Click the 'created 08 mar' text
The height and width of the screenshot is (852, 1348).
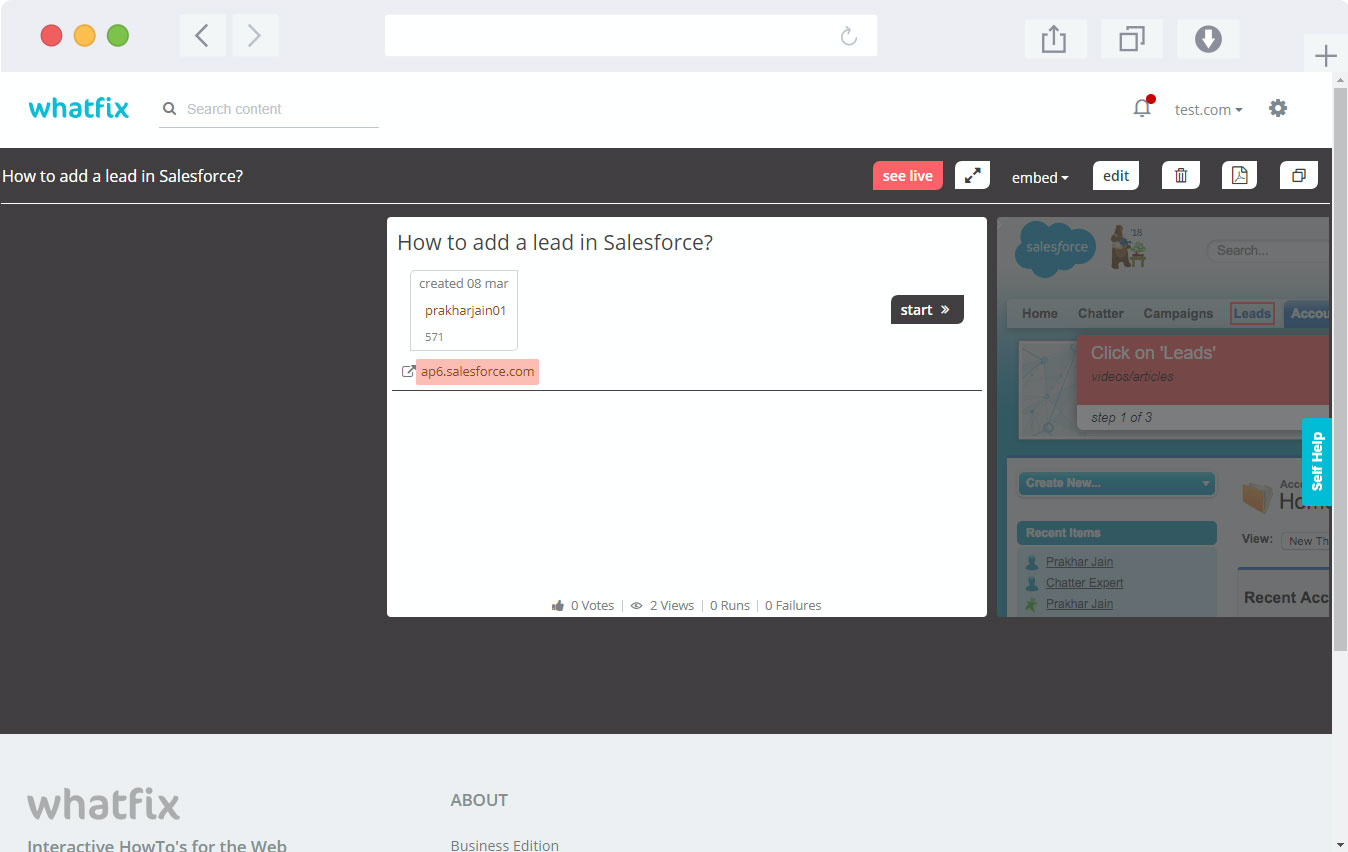pyautogui.click(x=464, y=283)
